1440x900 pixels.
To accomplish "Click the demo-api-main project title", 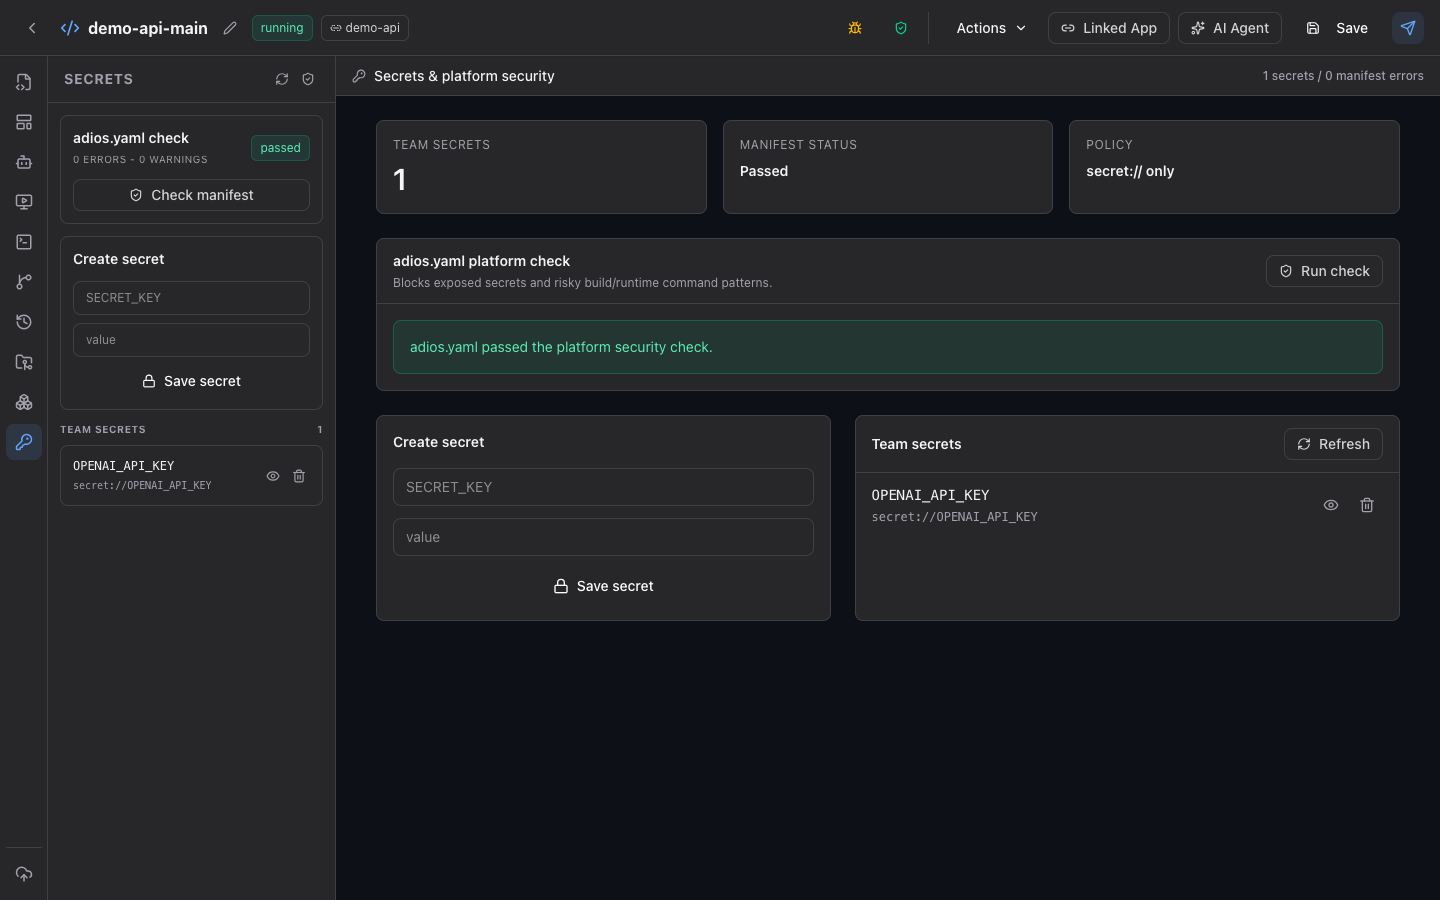I will pos(148,28).
